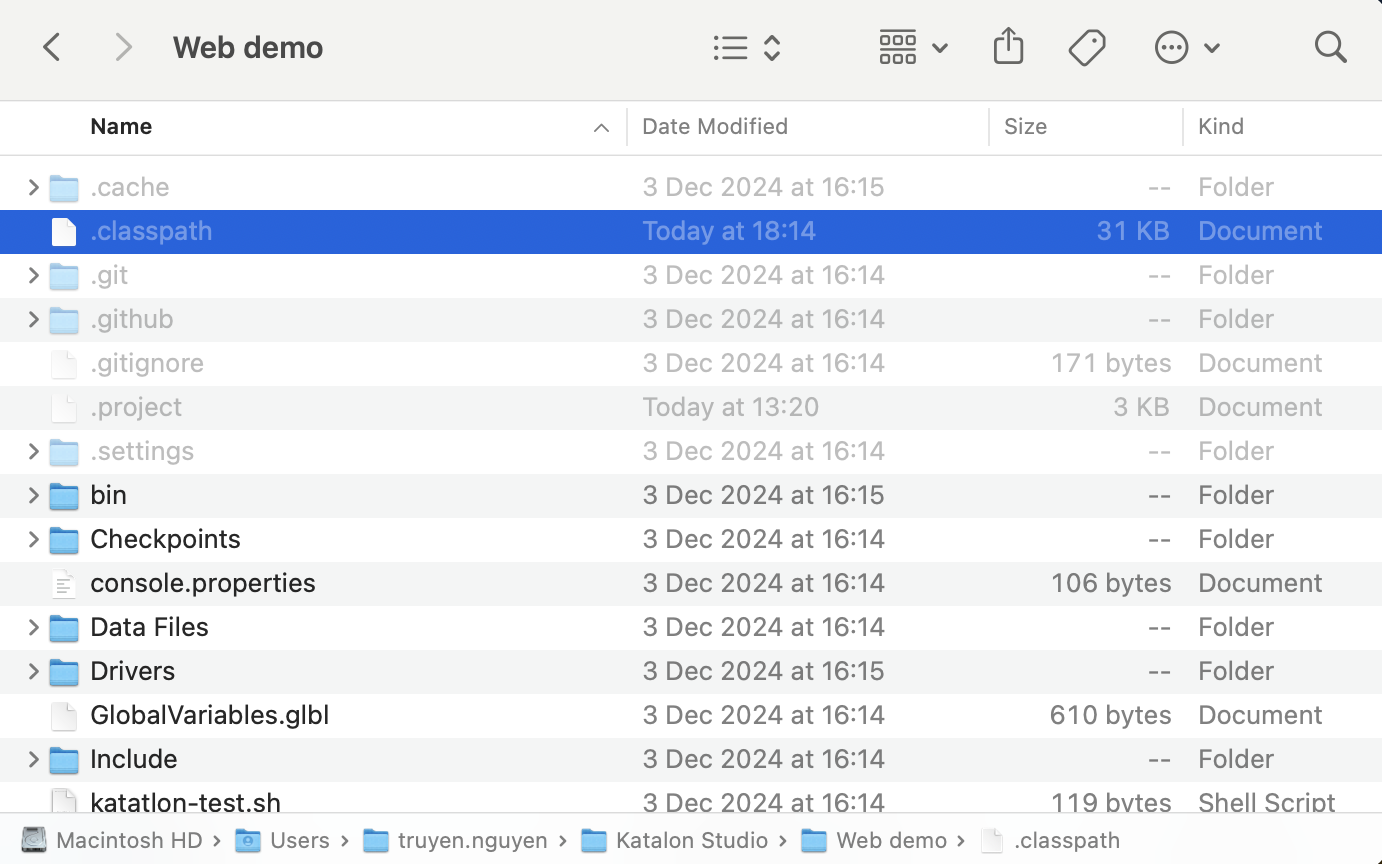Sort files by Size column
This screenshot has height=864, width=1382.
[1025, 127]
